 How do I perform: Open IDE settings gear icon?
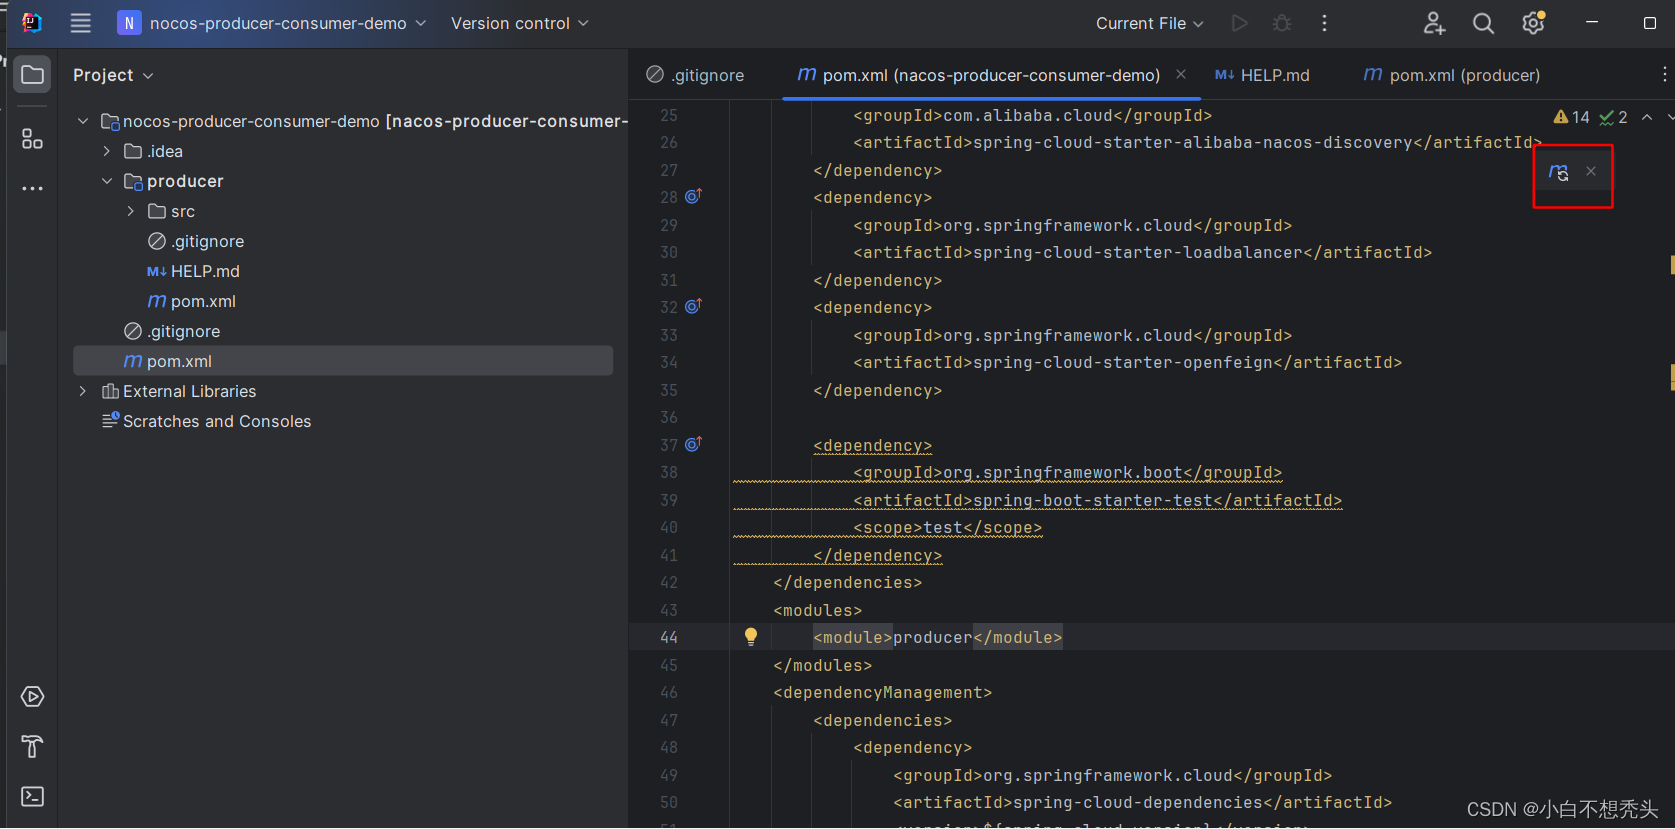click(x=1533, y=23)
